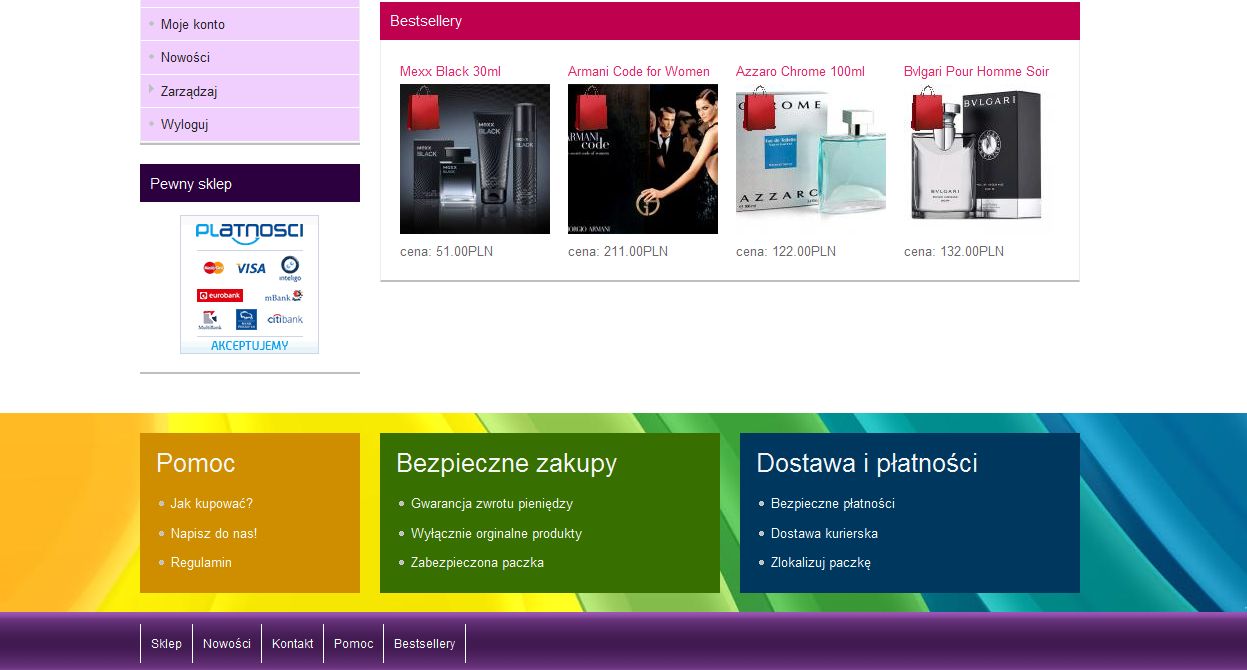The height and width of the screenshot is (670, 1247).
Task: Open Bezpieczne płatności link
Action: tap(833, 504)
